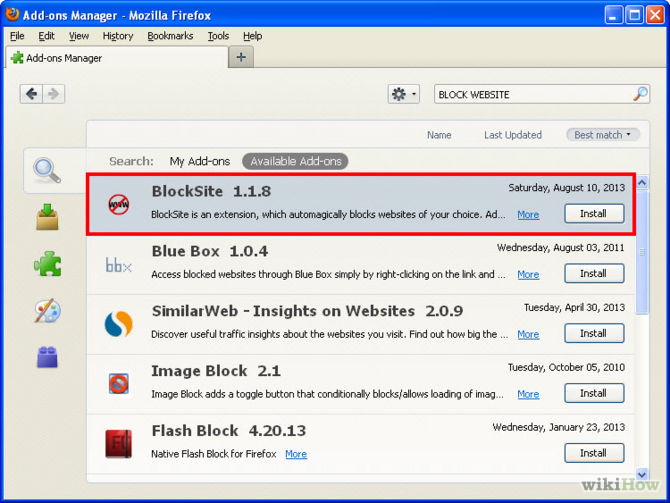
Task: Open the Best match sort dropdown
Action: (x=603, y=135)
